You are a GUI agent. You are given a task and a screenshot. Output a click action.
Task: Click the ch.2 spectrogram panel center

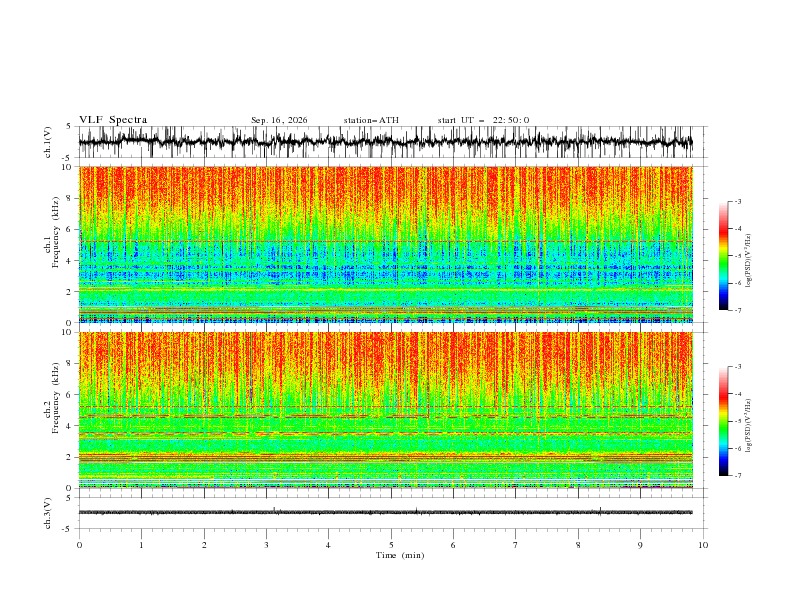point(386,410)
